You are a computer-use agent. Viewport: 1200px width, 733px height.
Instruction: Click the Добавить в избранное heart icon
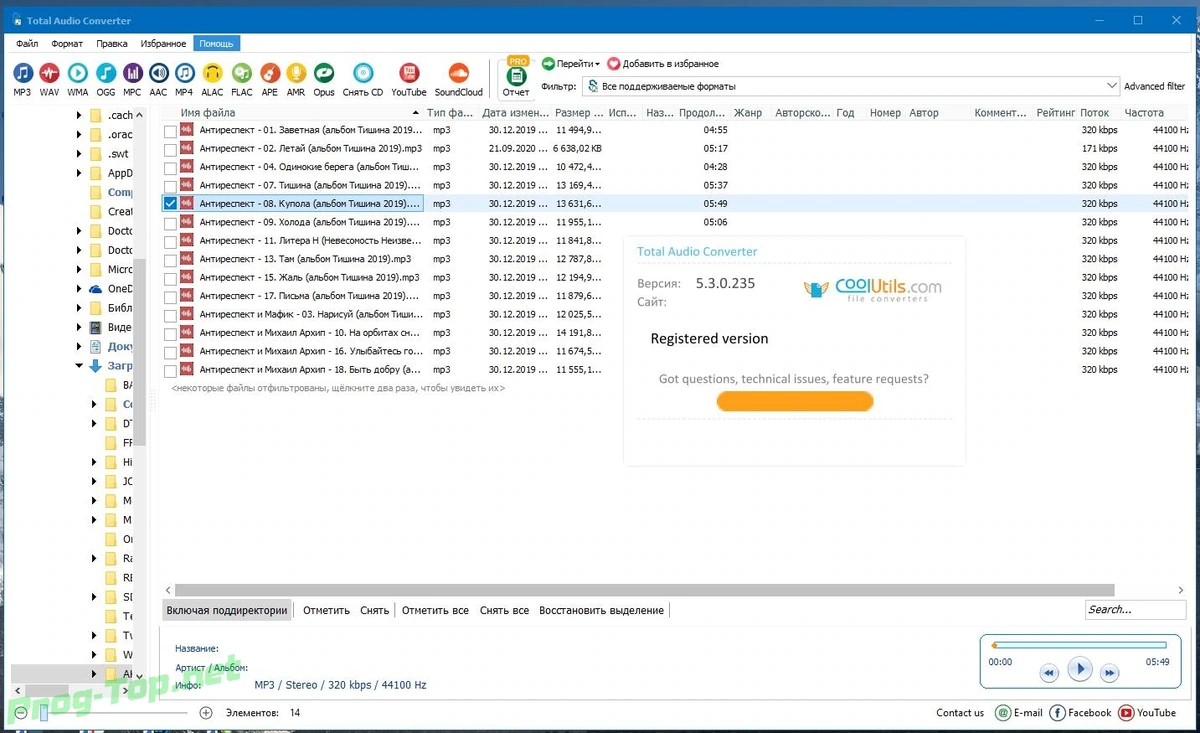coord(613,64)
